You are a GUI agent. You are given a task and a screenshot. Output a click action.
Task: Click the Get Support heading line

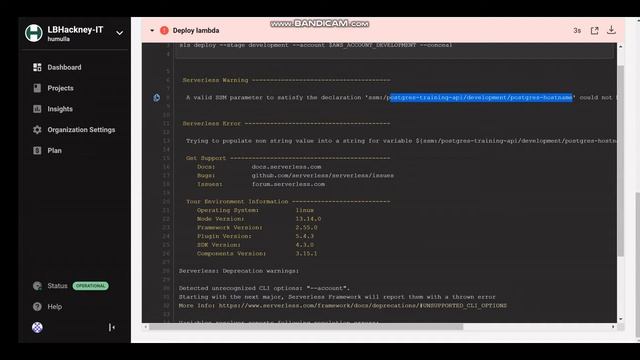[288, 158]
